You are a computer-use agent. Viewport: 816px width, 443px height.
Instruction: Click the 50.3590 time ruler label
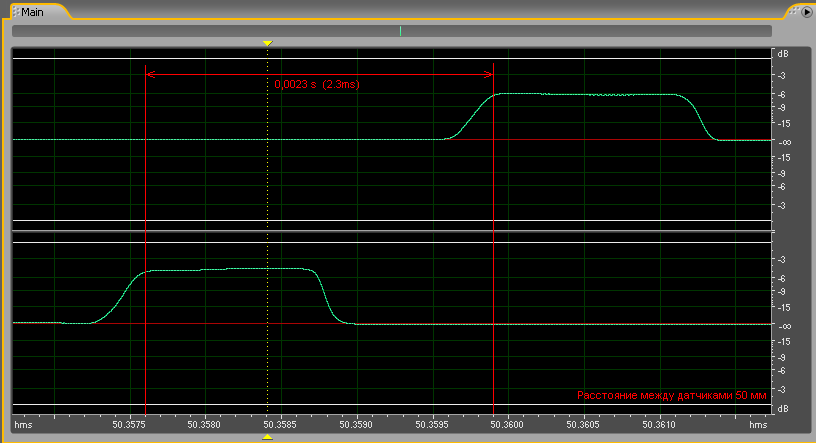(356, 425)
